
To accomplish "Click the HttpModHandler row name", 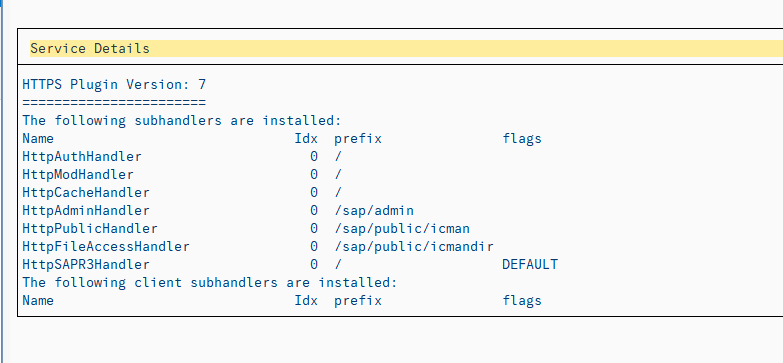I will pos(78,174).
